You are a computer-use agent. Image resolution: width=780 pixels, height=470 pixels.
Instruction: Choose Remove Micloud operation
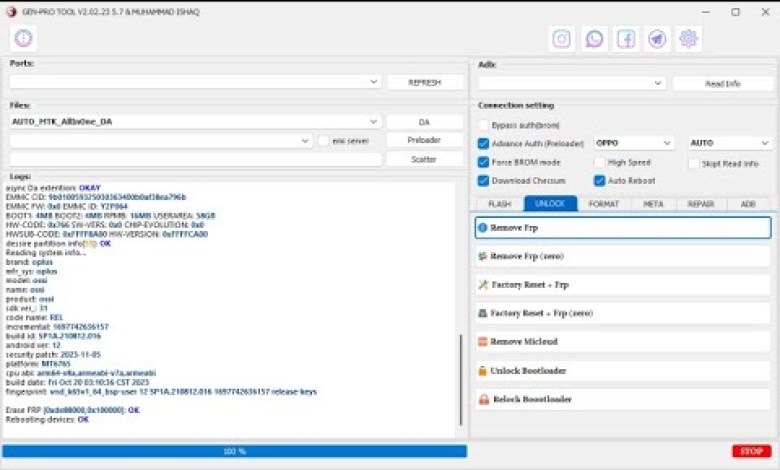click(622, 342)
